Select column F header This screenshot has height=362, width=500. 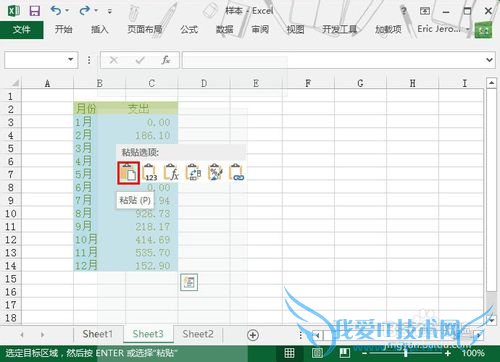click(x=308, y=83)
